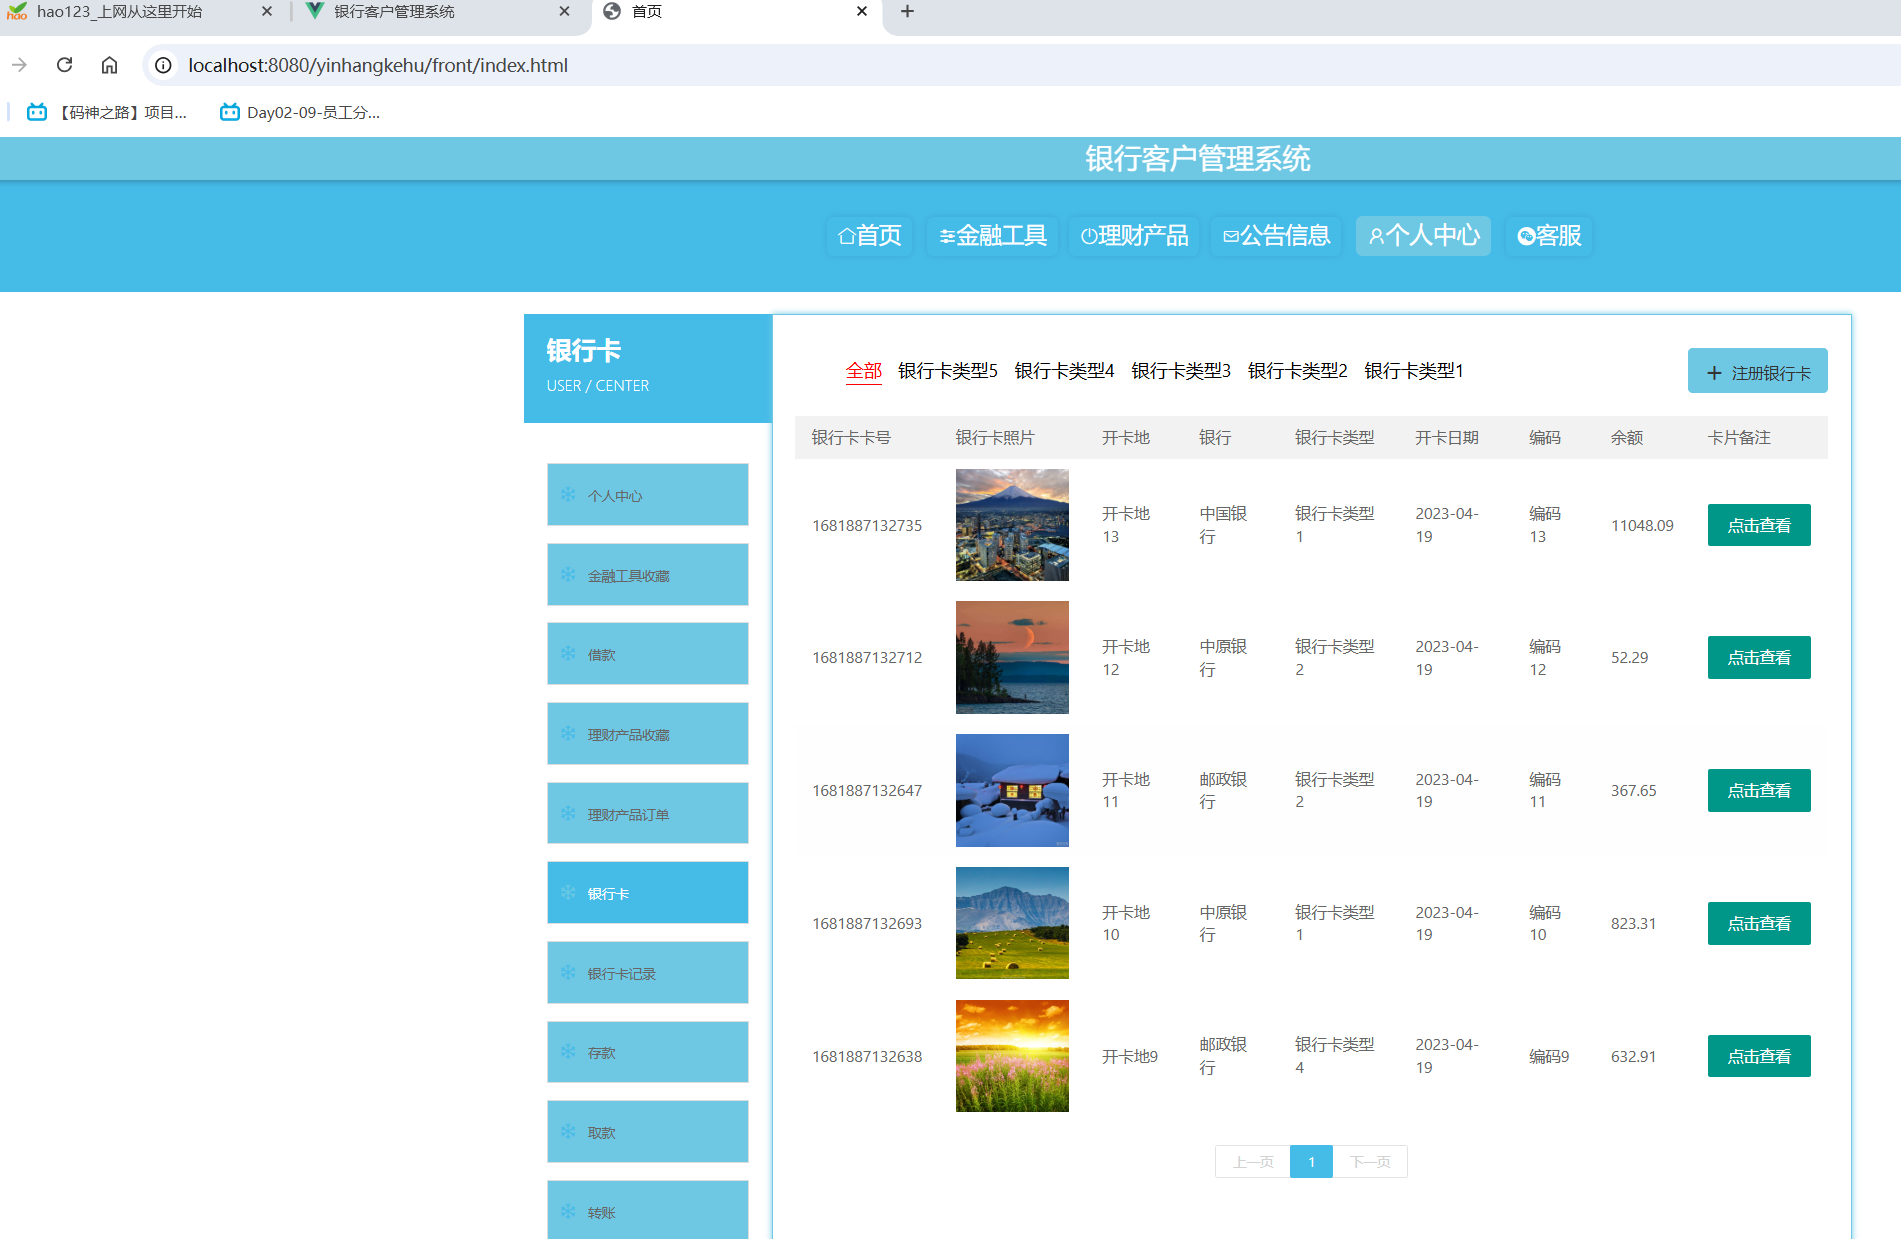
Task: Open mountain meadow card photo
Action: click(1012, 923)
